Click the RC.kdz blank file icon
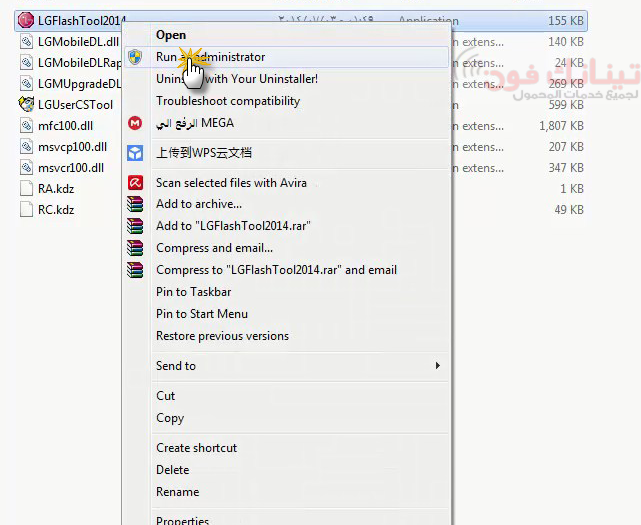641x525 pixels. click(27, 209)
